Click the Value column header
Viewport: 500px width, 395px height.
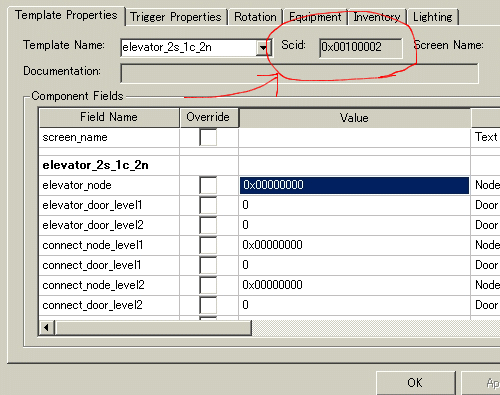355,118
